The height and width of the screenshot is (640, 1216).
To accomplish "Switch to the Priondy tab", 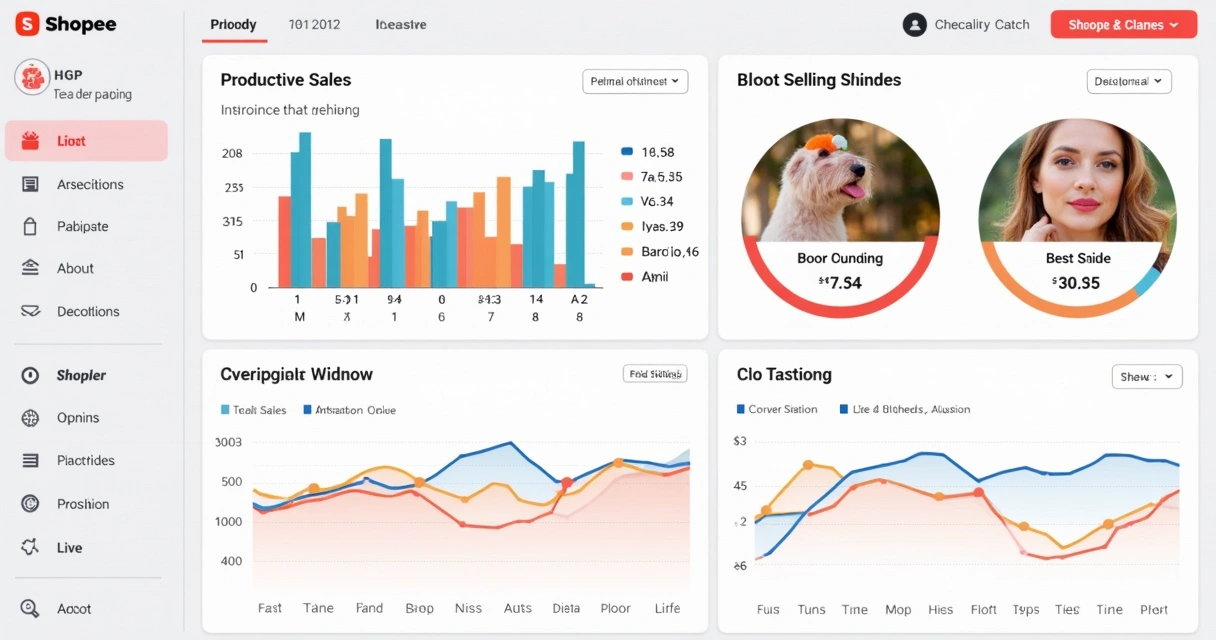I will [234, 24].
